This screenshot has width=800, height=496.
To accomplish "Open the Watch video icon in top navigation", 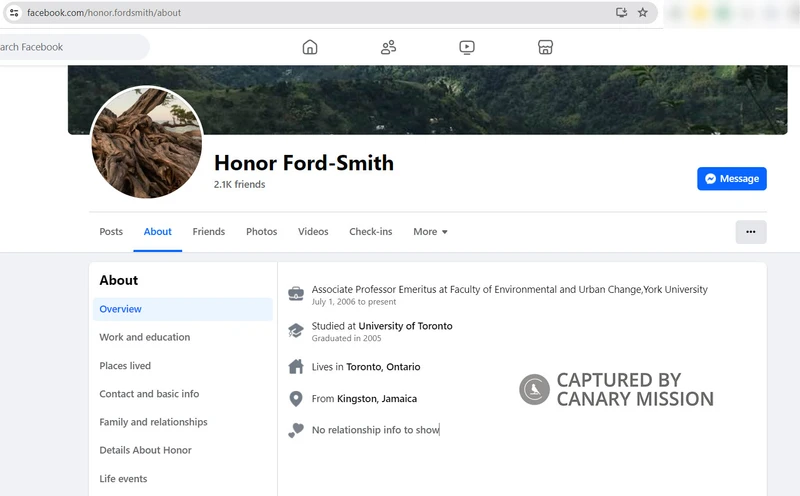I will point(467,47).
